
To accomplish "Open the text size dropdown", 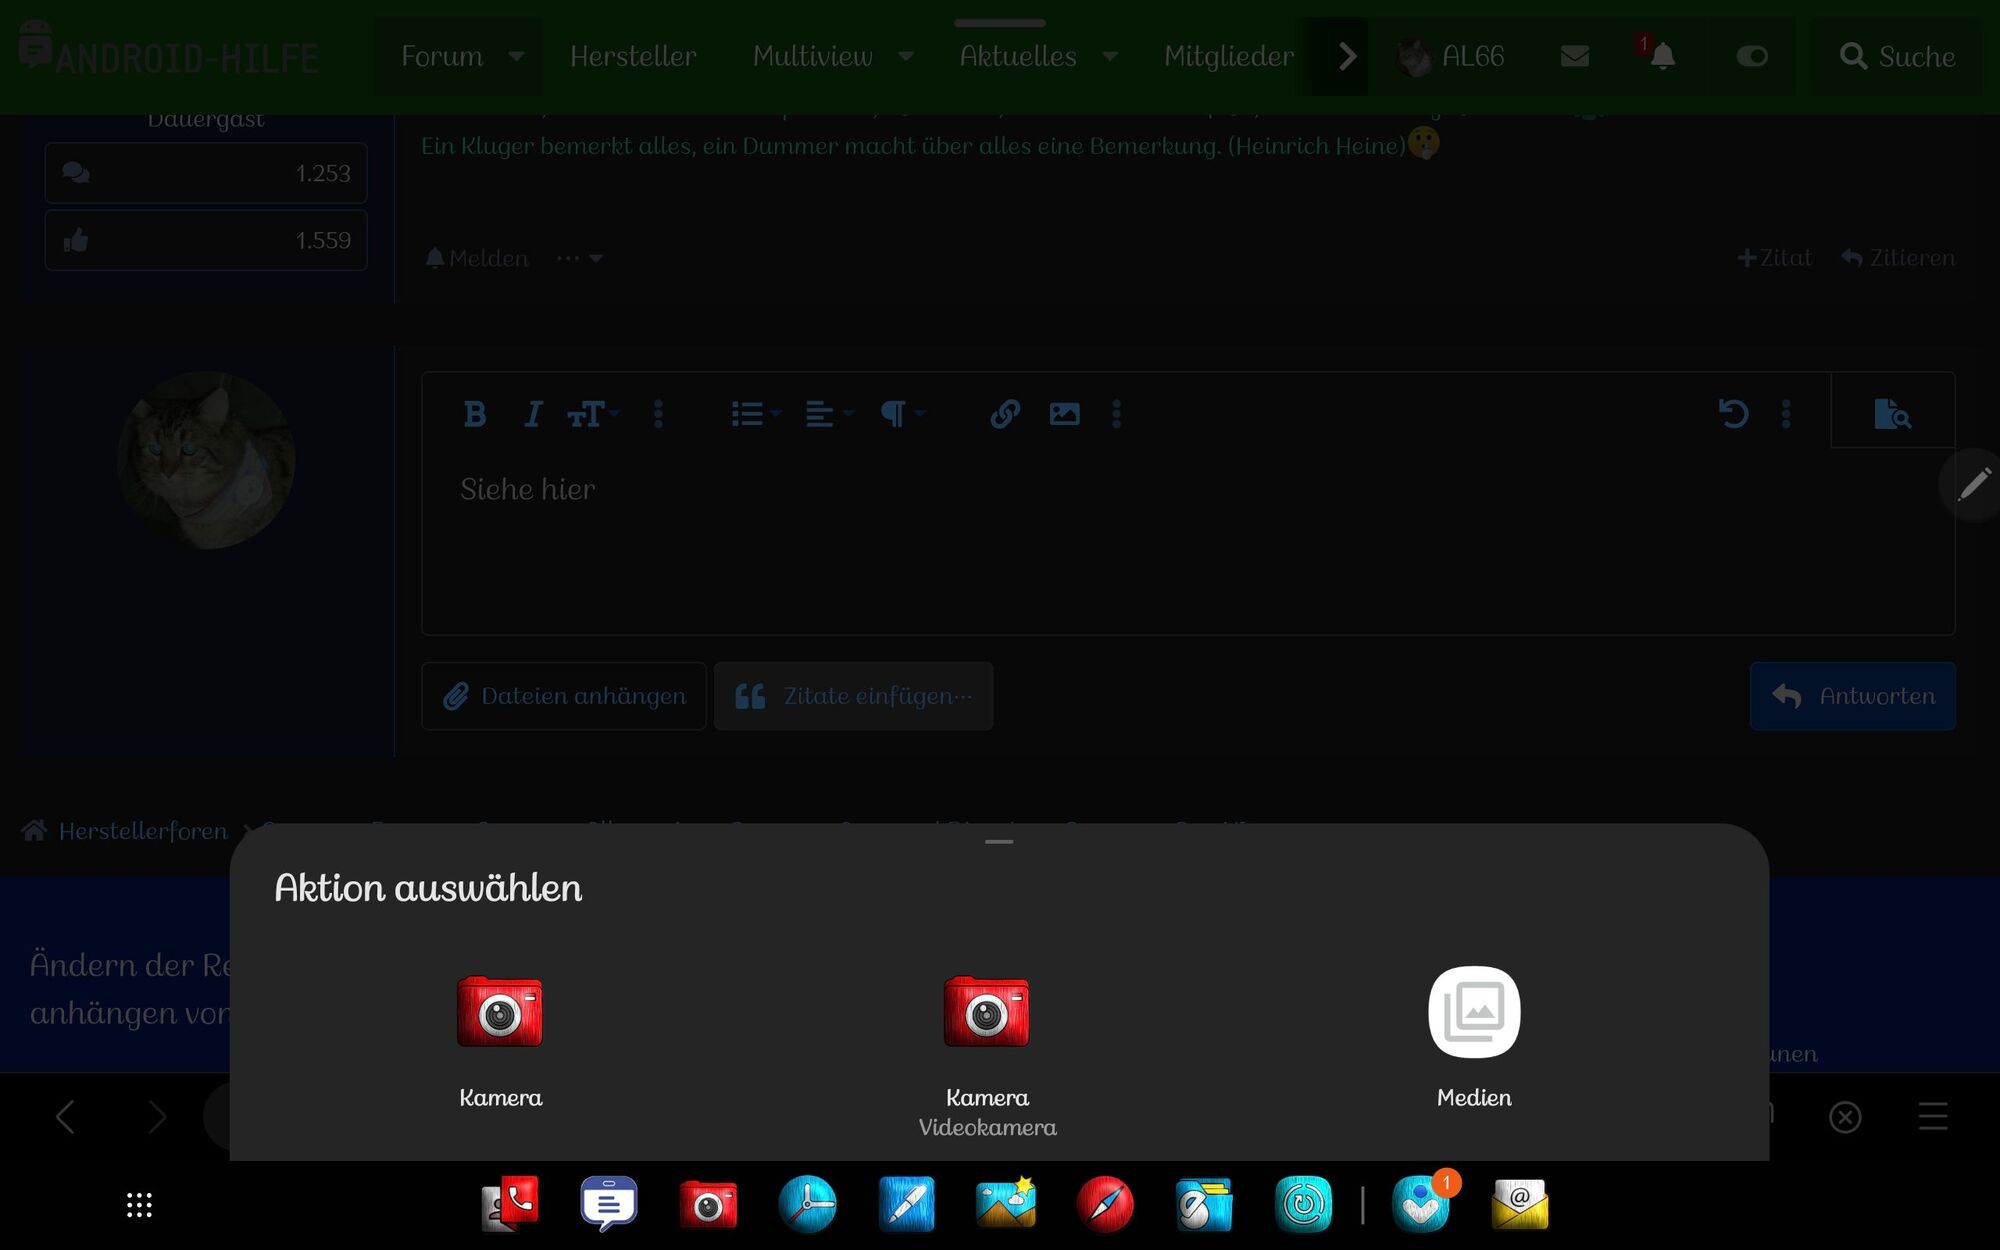I will pyautogui.click(x=593, y=414).
